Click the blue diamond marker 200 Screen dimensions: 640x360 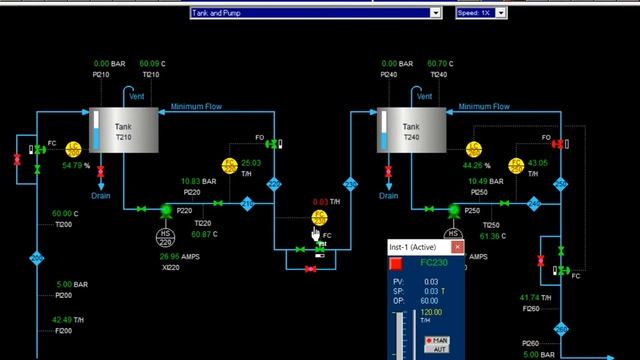pyautogui.click(x=37, y=258)
